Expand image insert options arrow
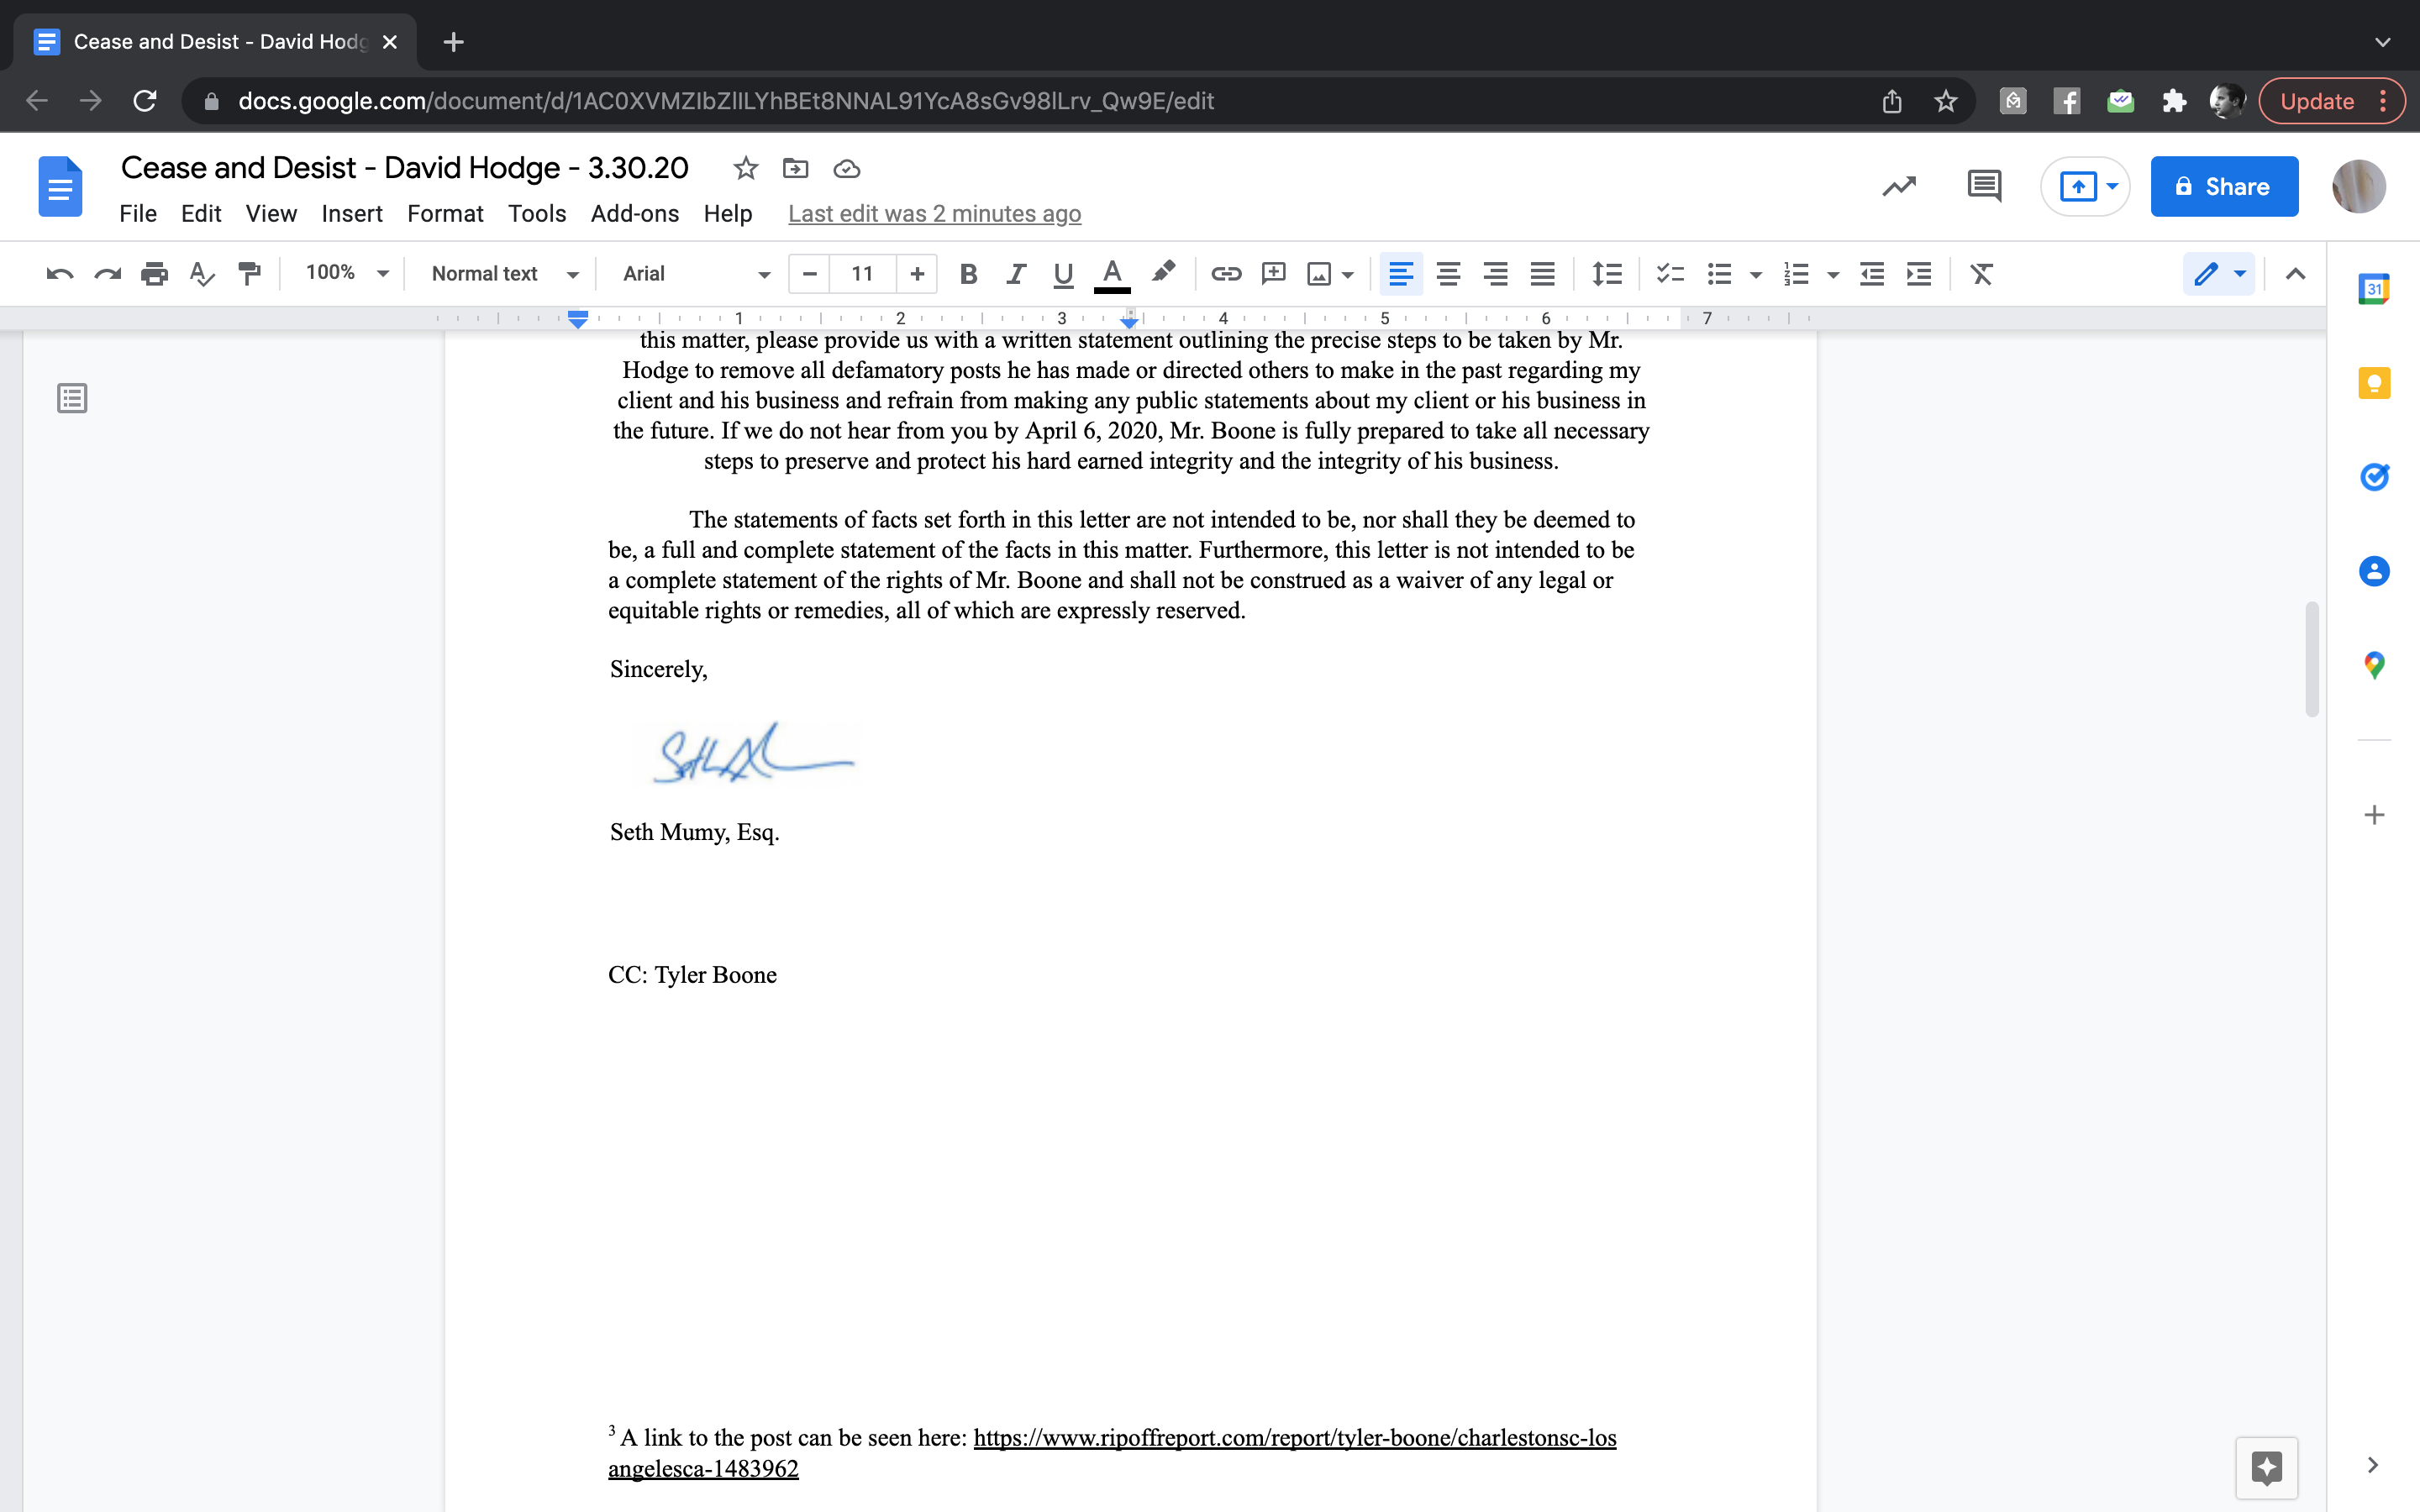The width and height of the screenshot is (2420, 1512). click(x=1348, y=275)
